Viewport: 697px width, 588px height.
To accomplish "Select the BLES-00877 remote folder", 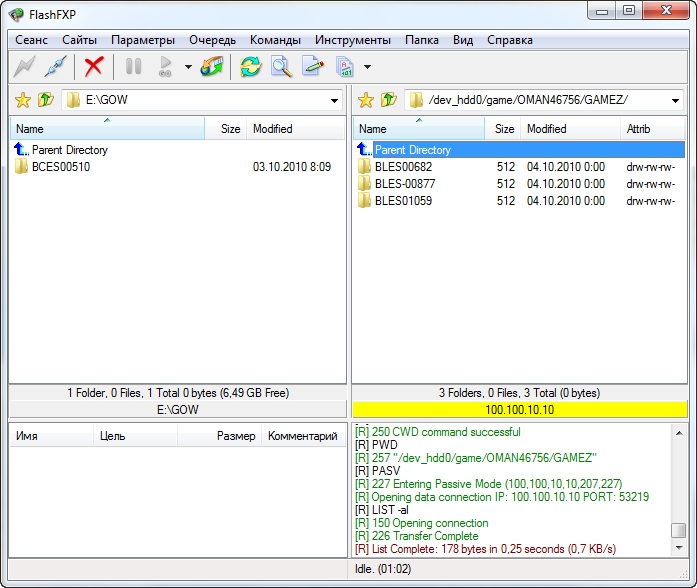I will point(404,184).
